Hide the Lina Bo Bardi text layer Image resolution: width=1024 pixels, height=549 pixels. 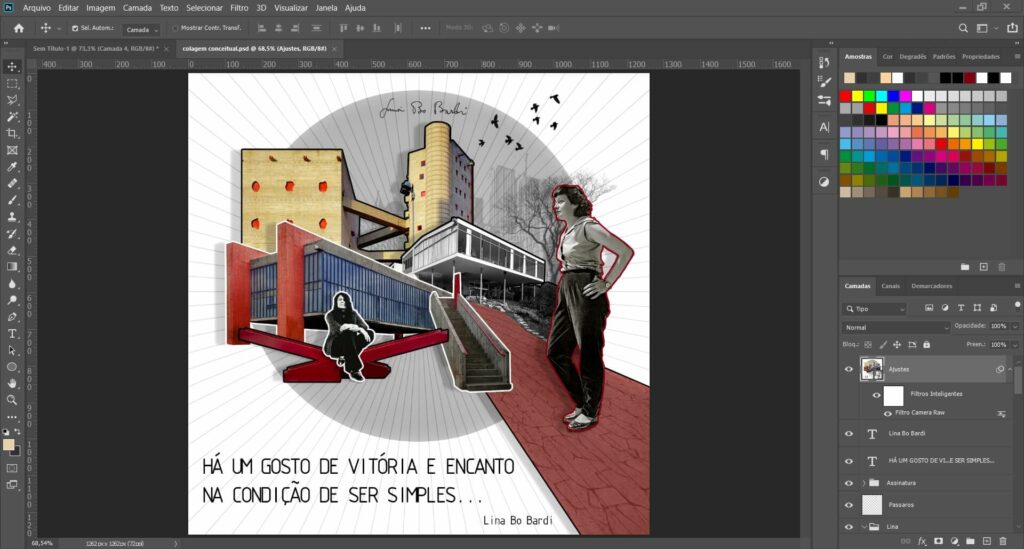[849, 433]
